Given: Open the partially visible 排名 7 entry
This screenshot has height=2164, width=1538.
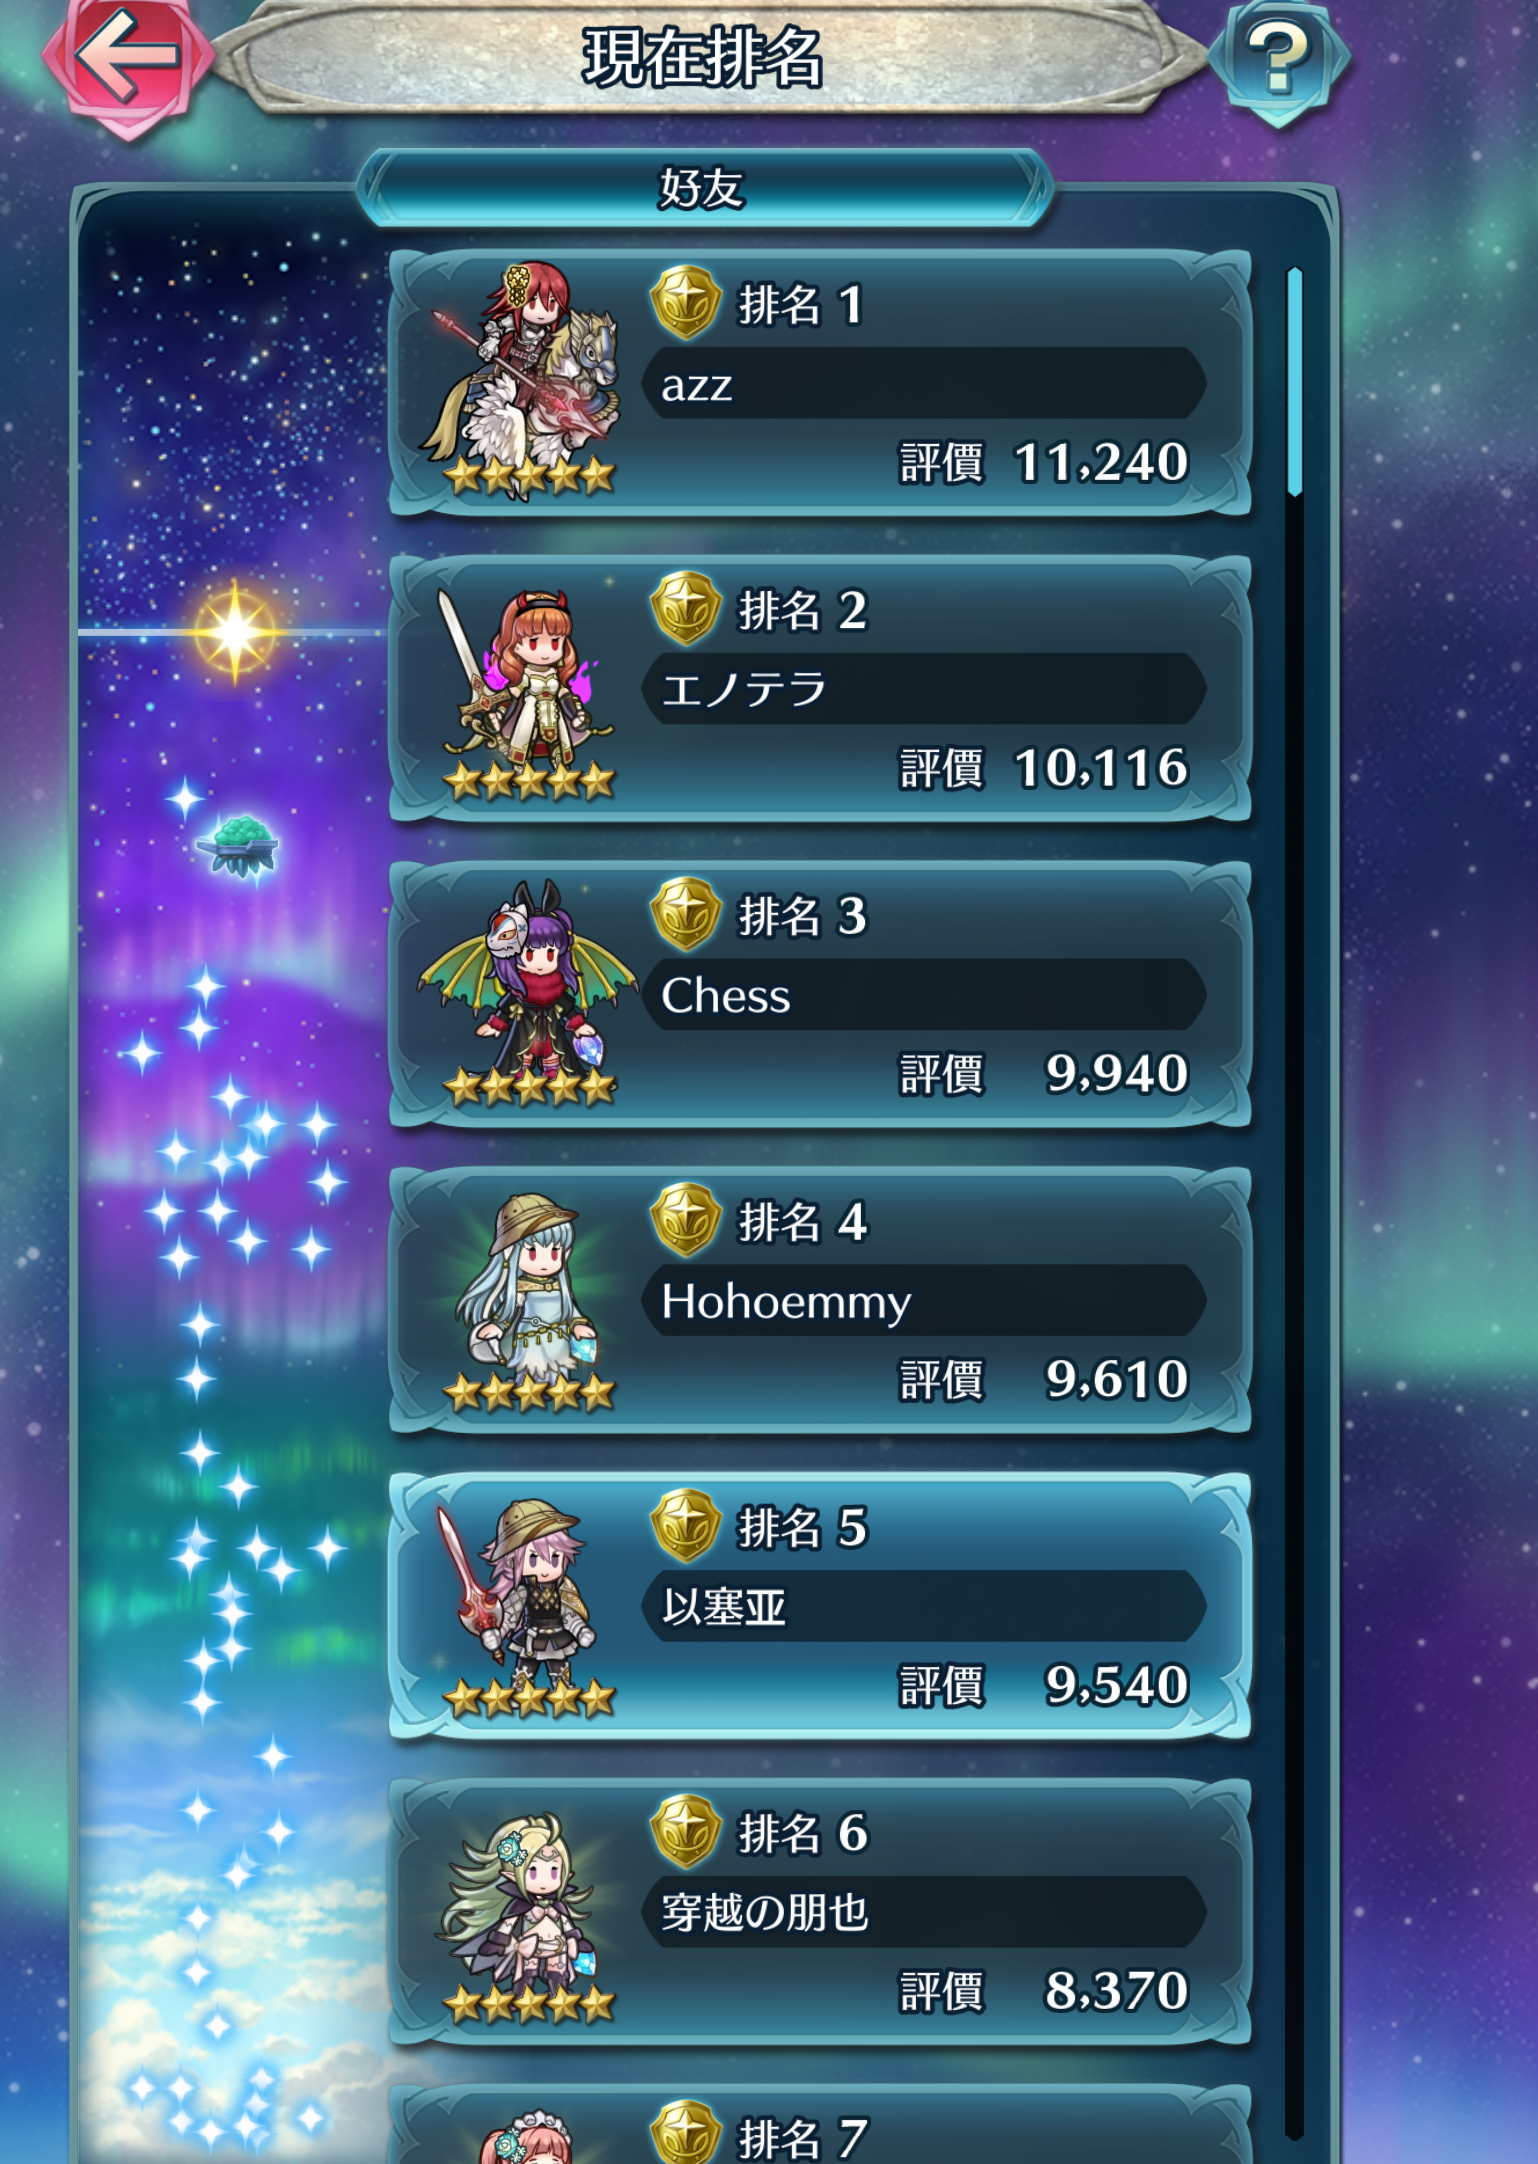Looking at the screenshot, I should tap(820, 2124).
